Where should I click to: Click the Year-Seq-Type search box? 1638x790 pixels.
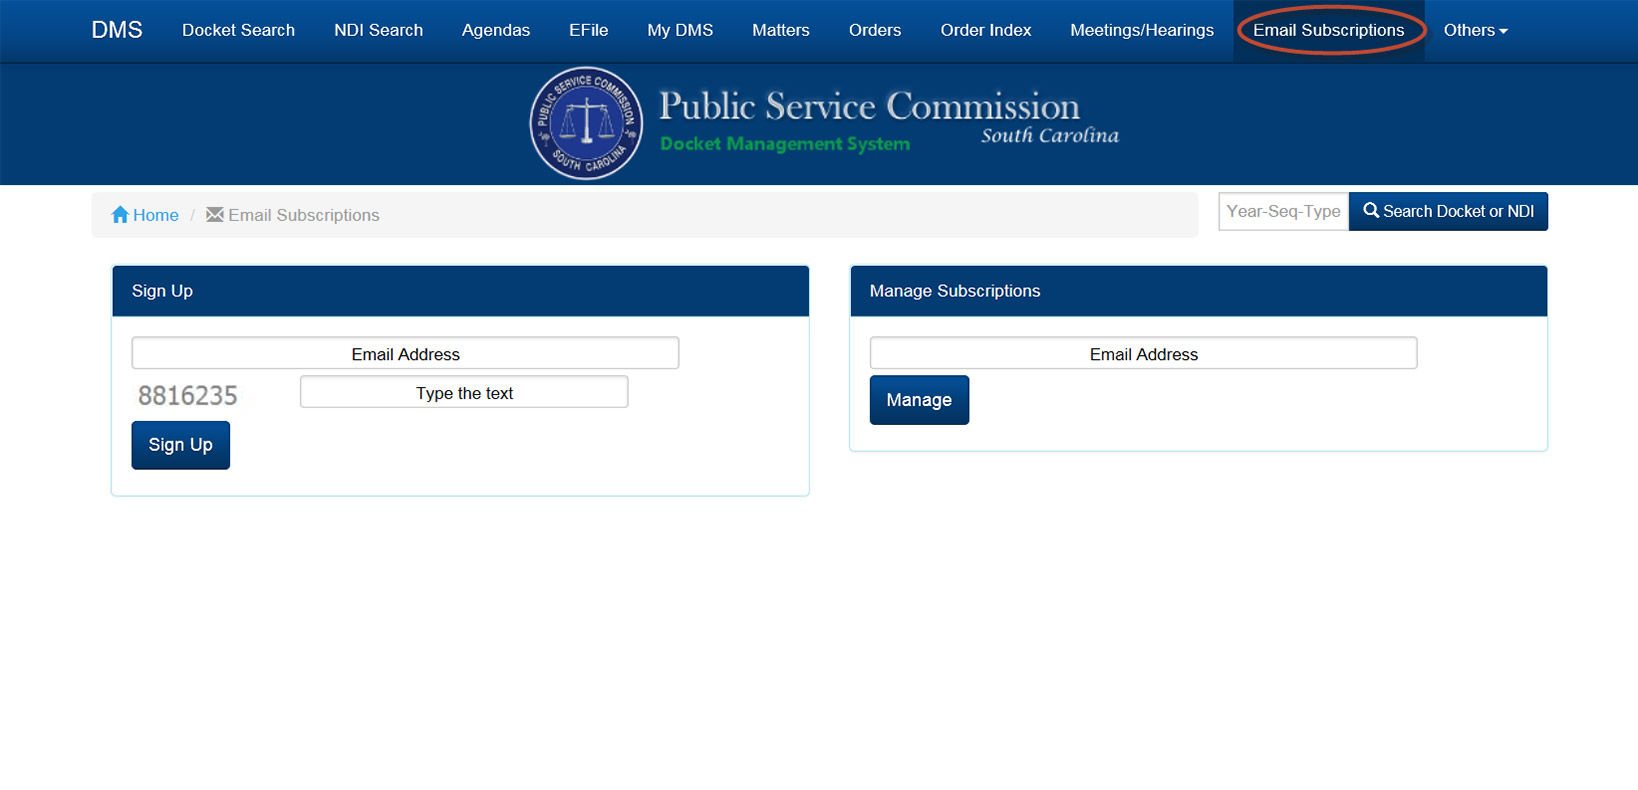tap(1283, 211)
